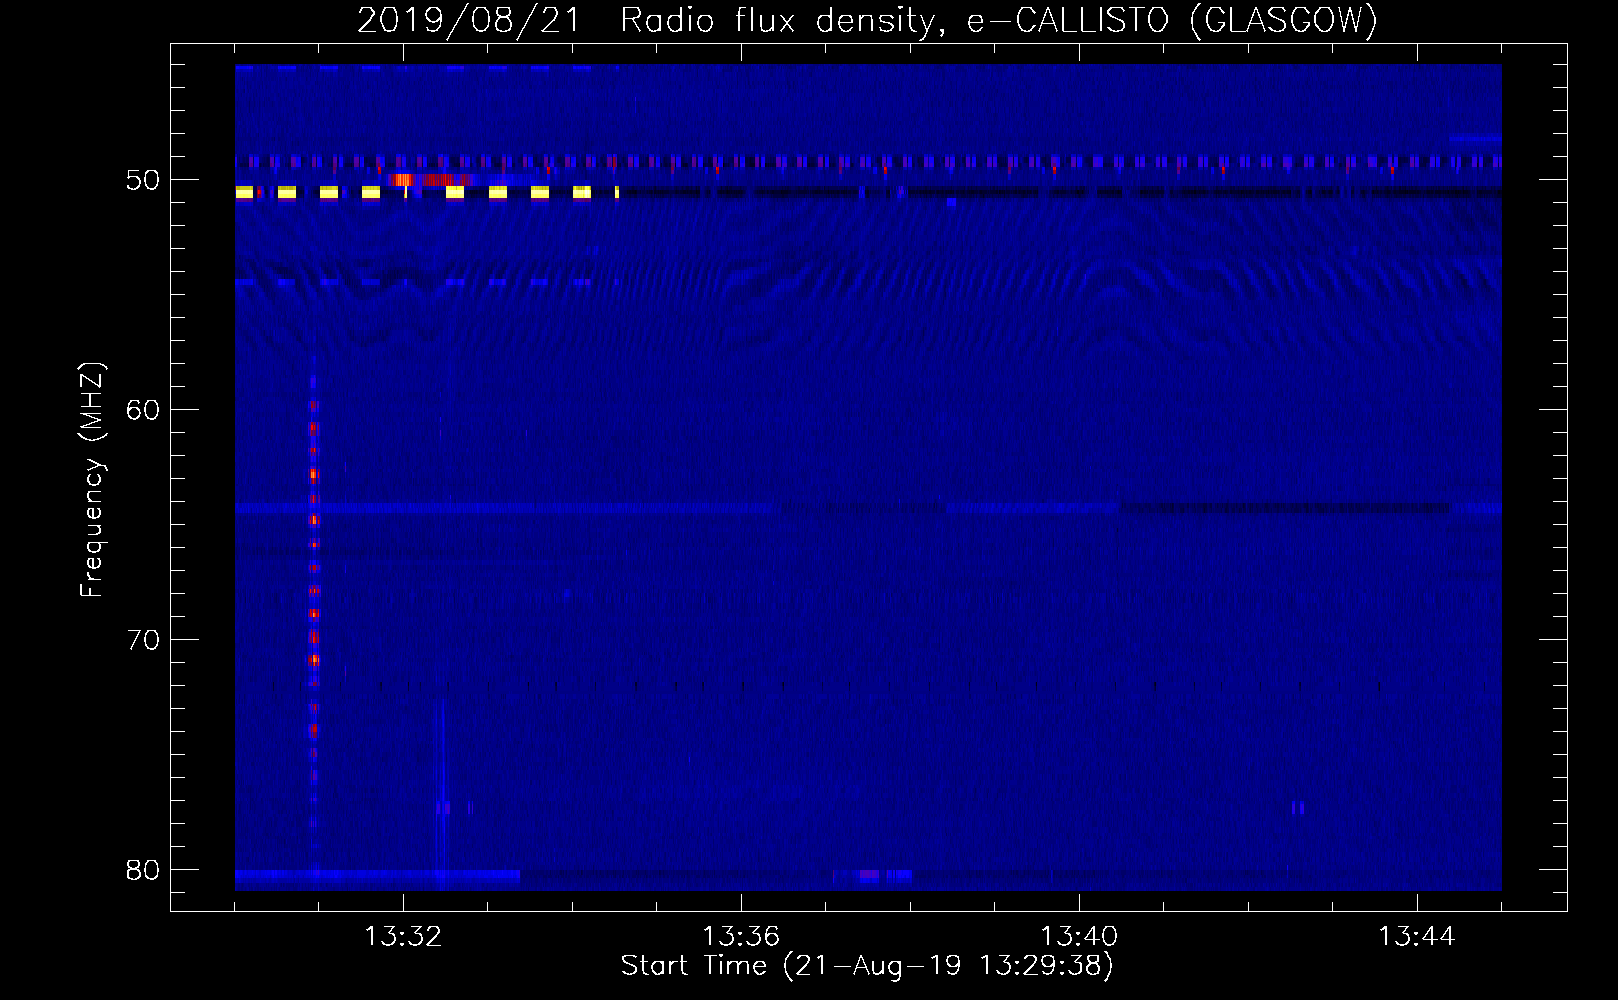Screen dimensions: 1618x1000
Task: Click the date 2019/08/21 in title
Action: 468,20
